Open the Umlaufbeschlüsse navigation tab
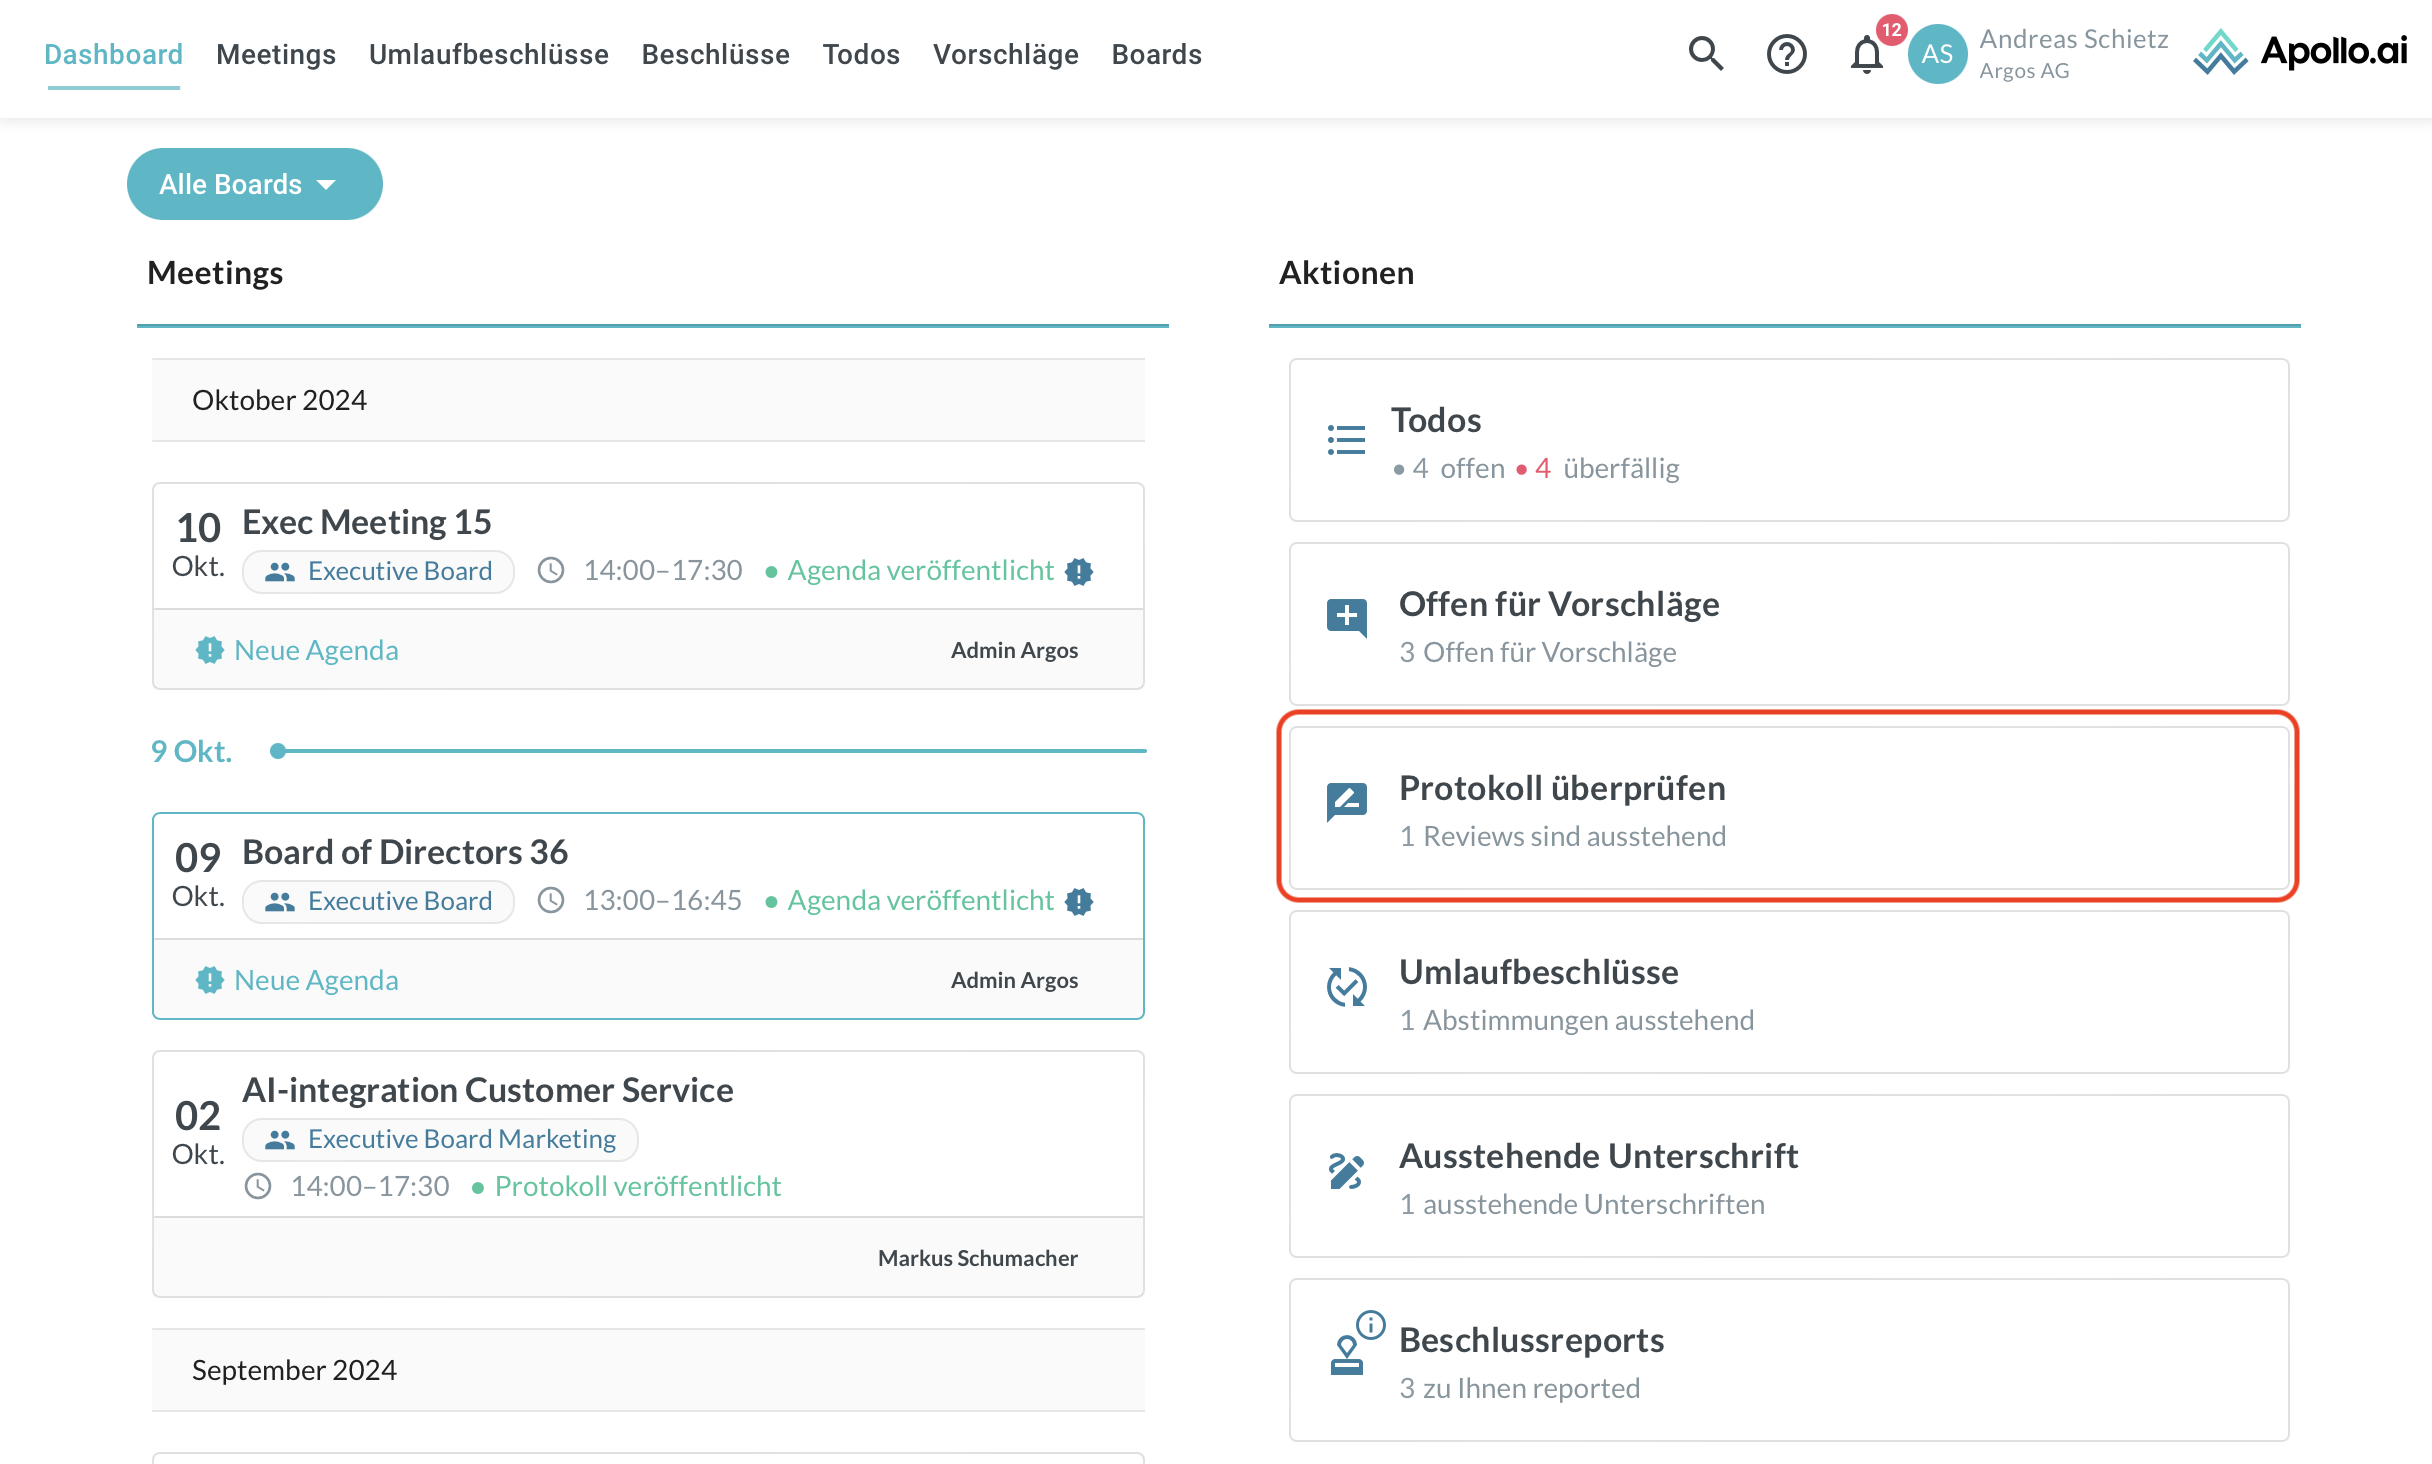Viewport: 2432px width, 1464px height. [488, 54]
